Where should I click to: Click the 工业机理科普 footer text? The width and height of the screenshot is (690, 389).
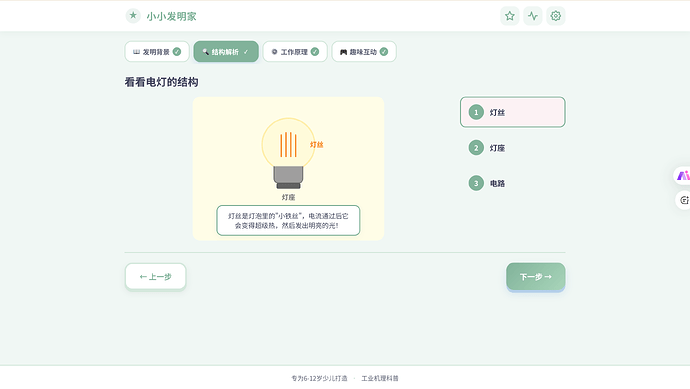click(380, 378)
